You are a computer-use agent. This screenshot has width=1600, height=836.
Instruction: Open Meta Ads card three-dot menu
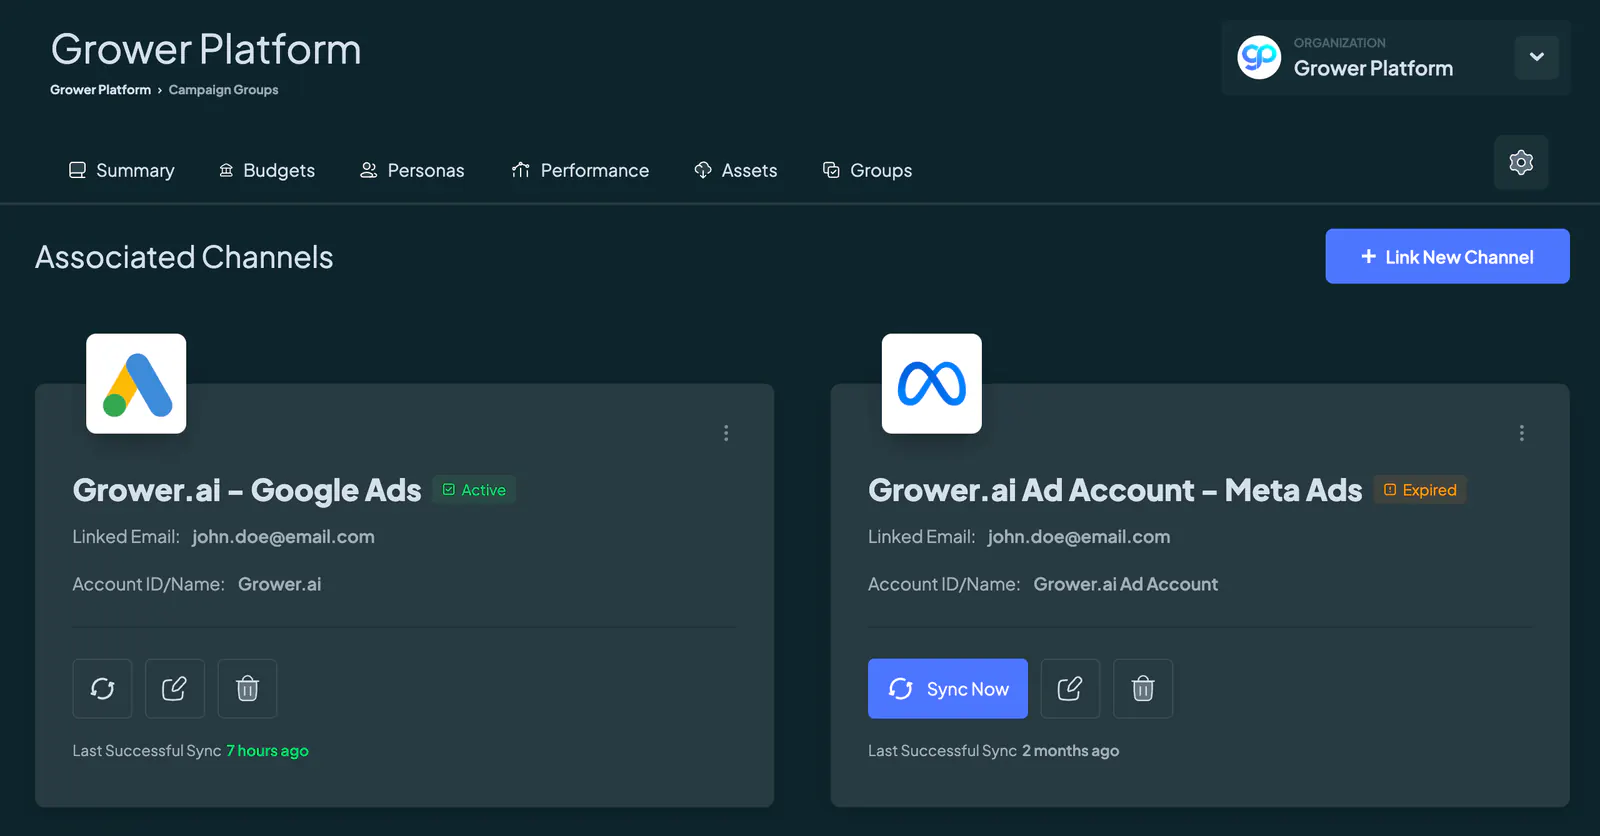click(1522, 433)
